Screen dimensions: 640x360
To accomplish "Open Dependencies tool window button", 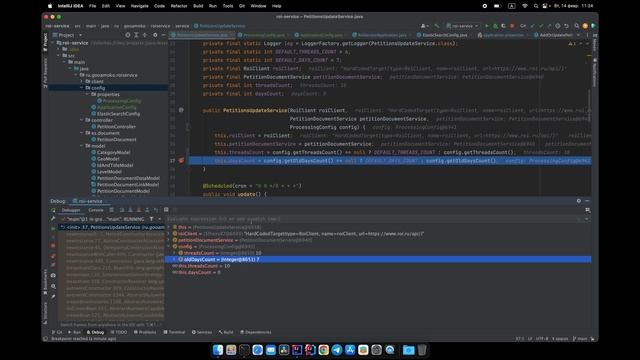I will click(x=256, y=332).
